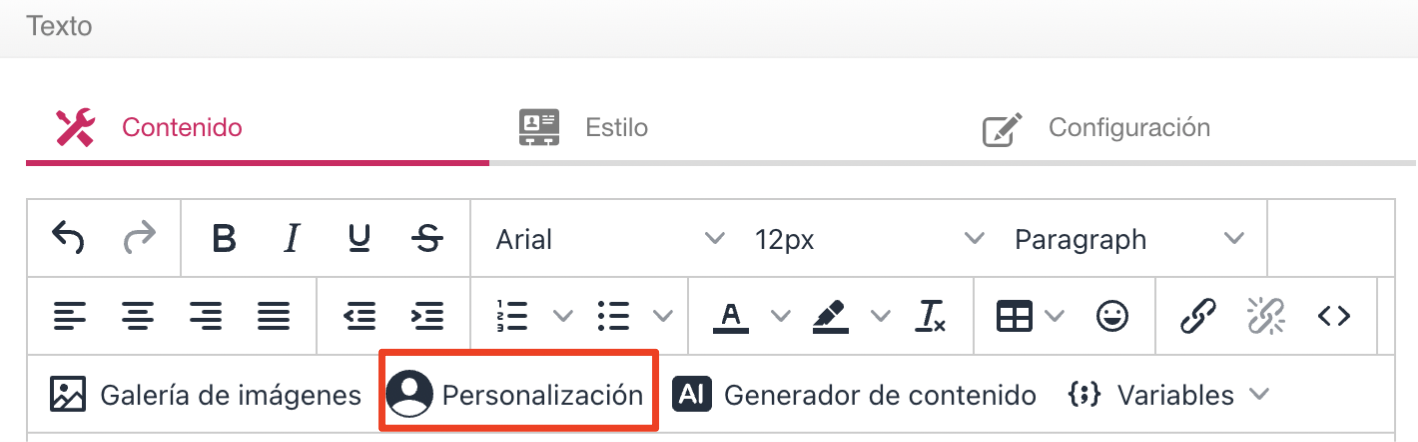
Task: Justify the paragraph text
Action: pos(273,317)
